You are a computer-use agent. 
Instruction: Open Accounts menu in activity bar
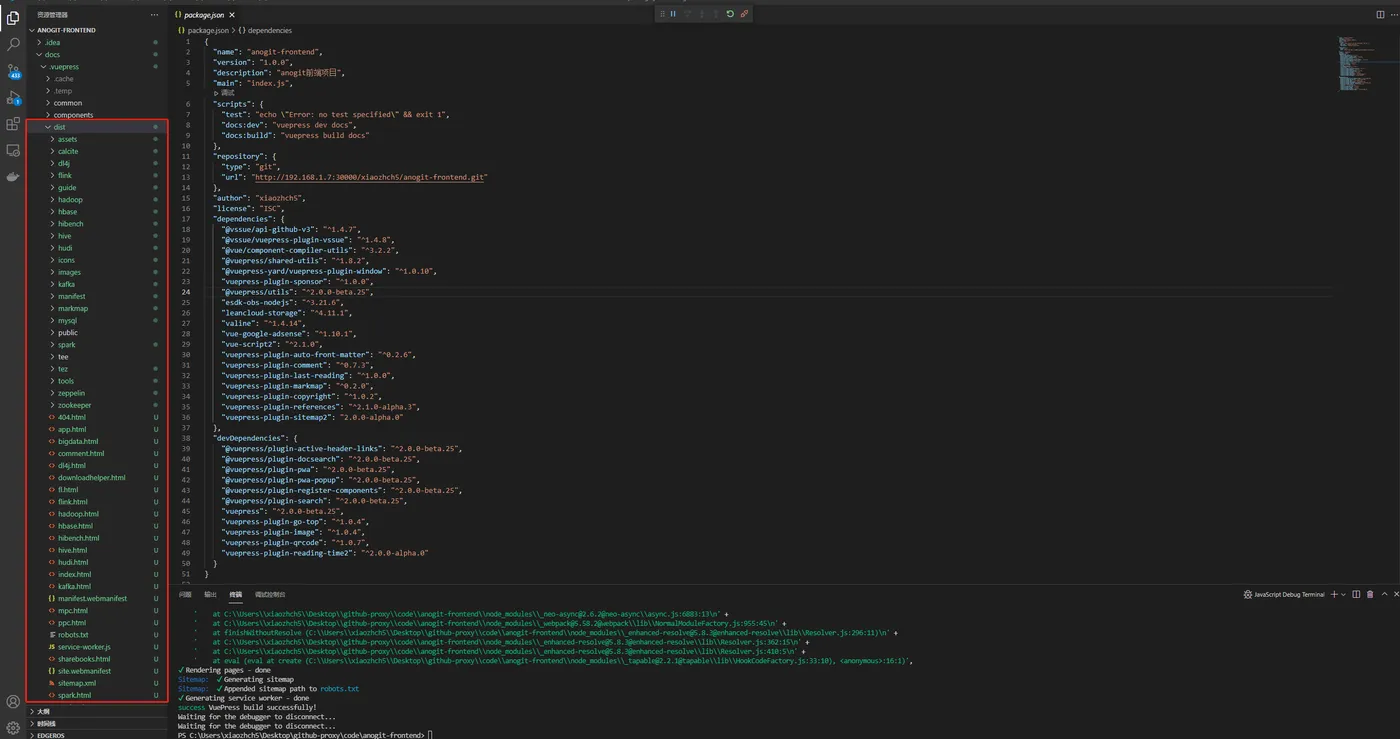(x=13, y=702)
